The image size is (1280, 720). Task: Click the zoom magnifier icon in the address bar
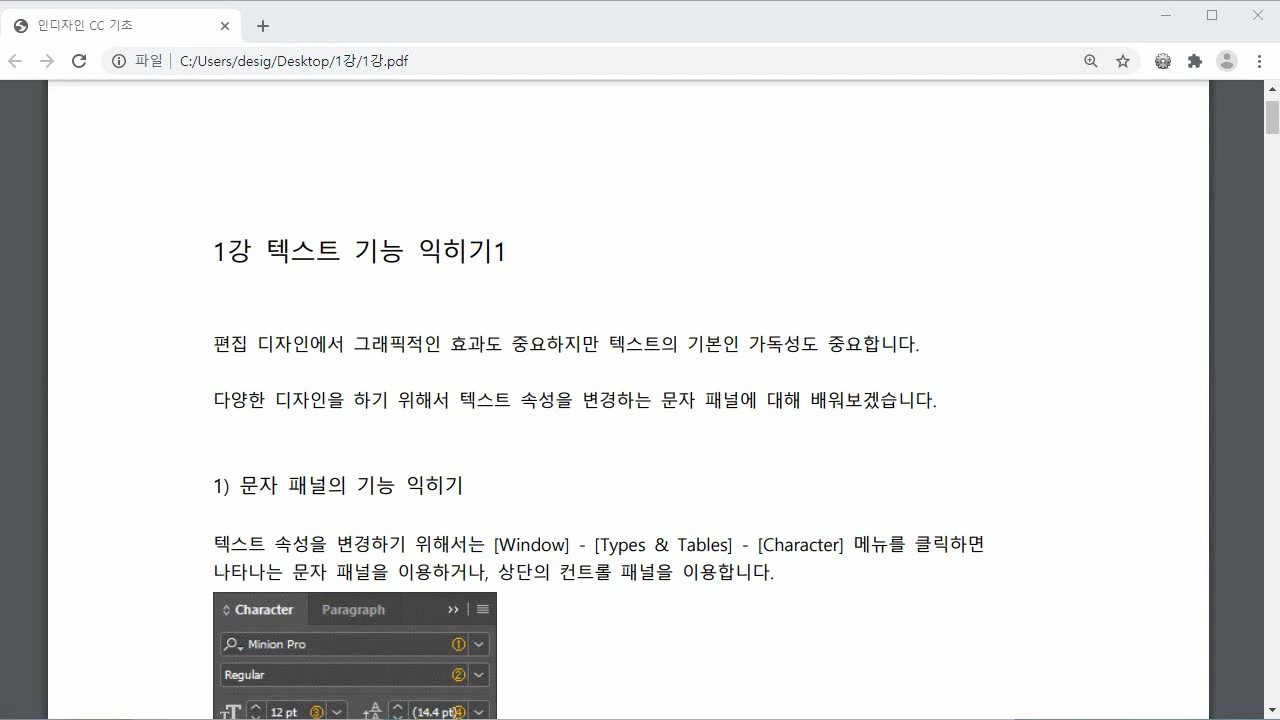point(1090,60)
